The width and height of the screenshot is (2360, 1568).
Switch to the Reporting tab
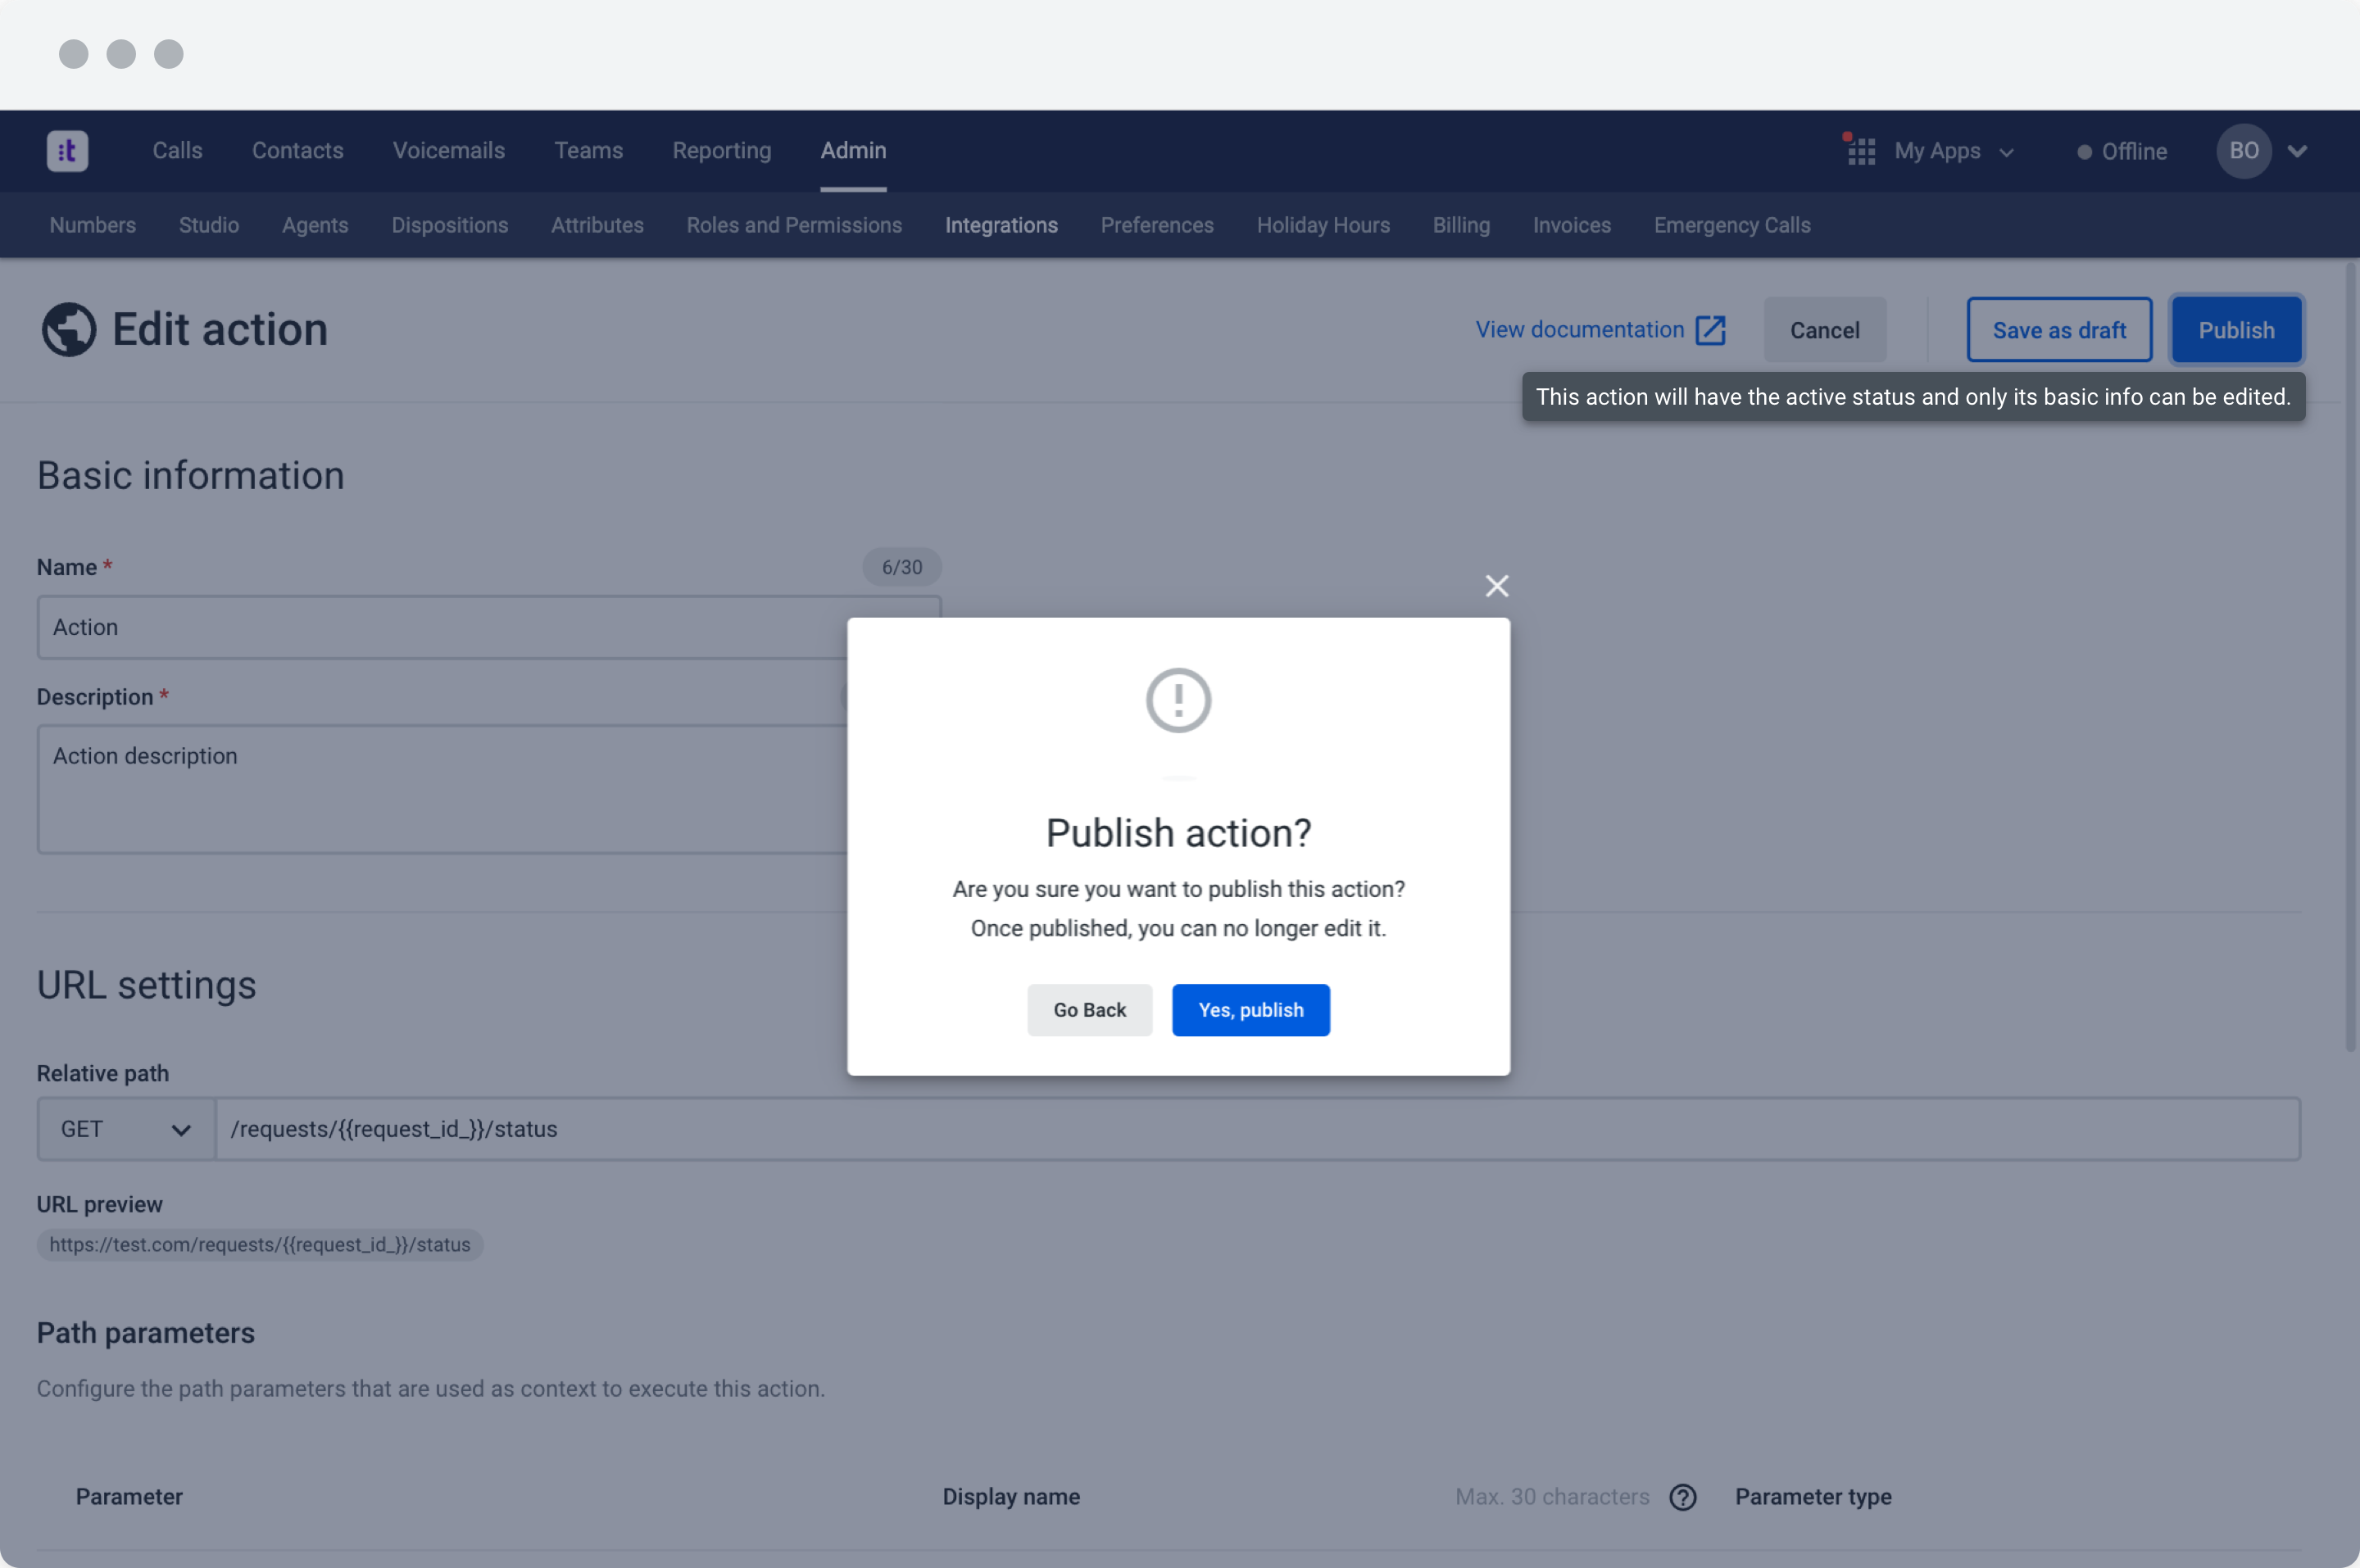click(721, 151)
